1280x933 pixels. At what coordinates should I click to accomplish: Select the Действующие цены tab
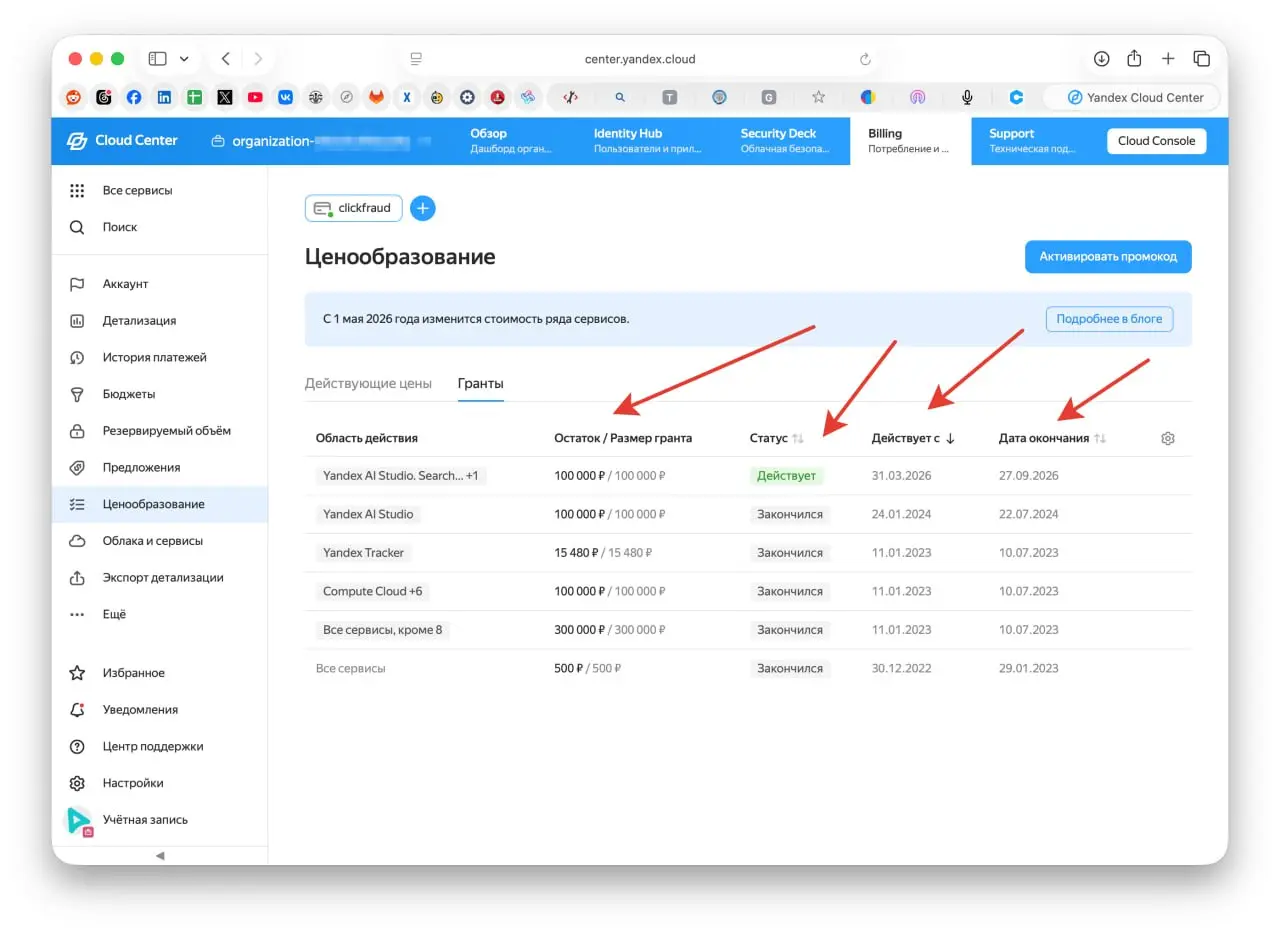tap(368, 384)
